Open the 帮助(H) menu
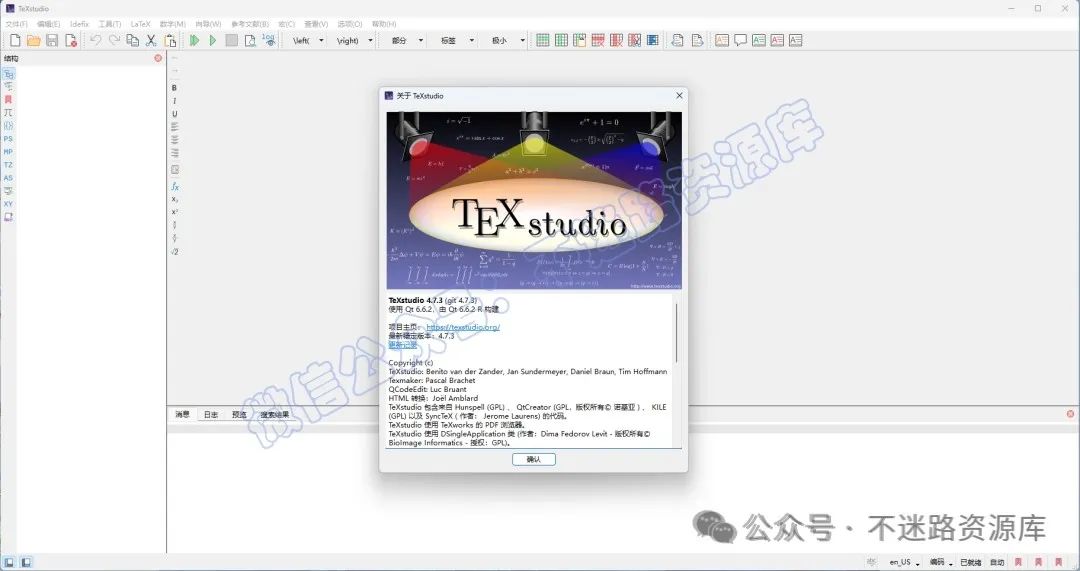 384,24
